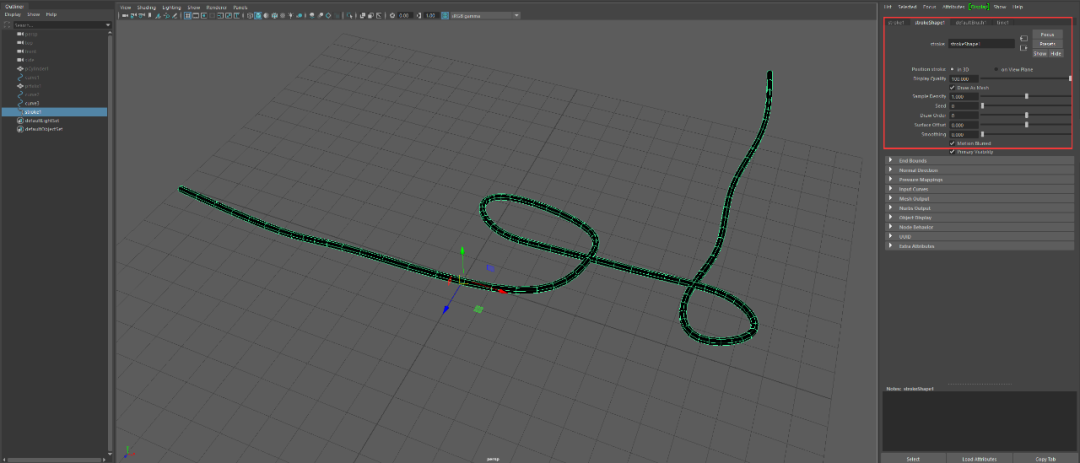
Task: Switch to the time1 tab
Action: (1002, 23)
